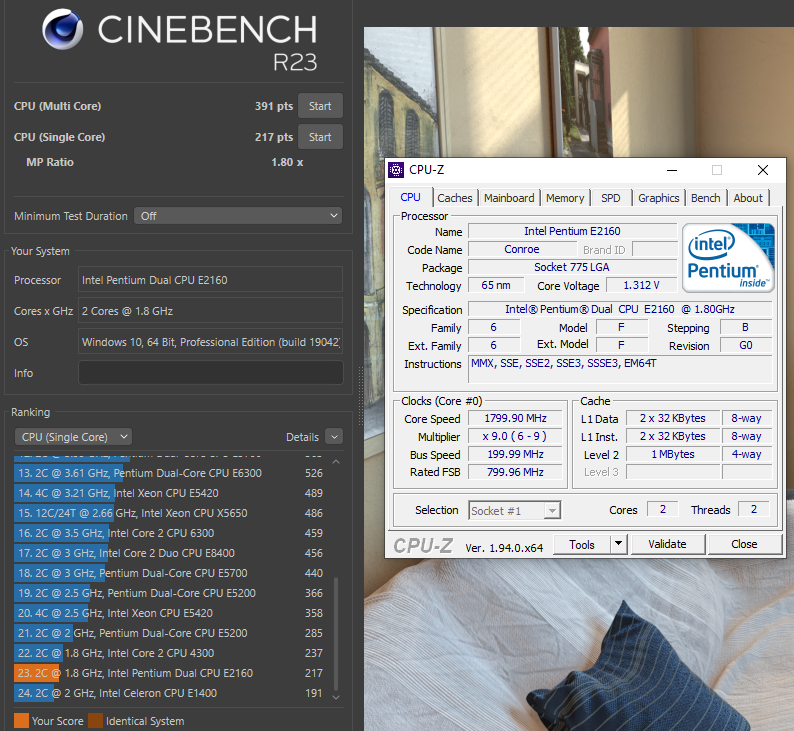This screenshot has width=794, height=731.
Task: Open the Graphics tab in CPU-Z
Action: (658, 198)
